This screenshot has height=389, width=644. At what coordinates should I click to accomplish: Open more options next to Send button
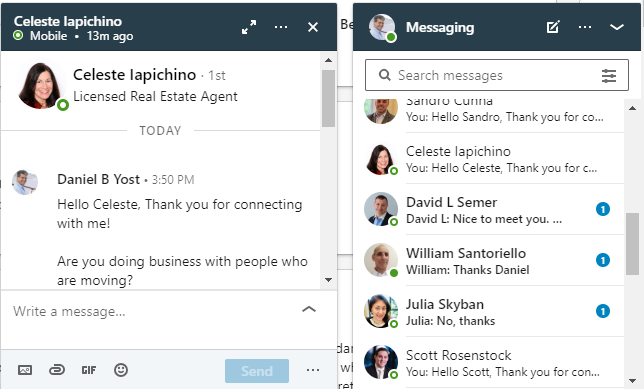click(x=313, y=370)
